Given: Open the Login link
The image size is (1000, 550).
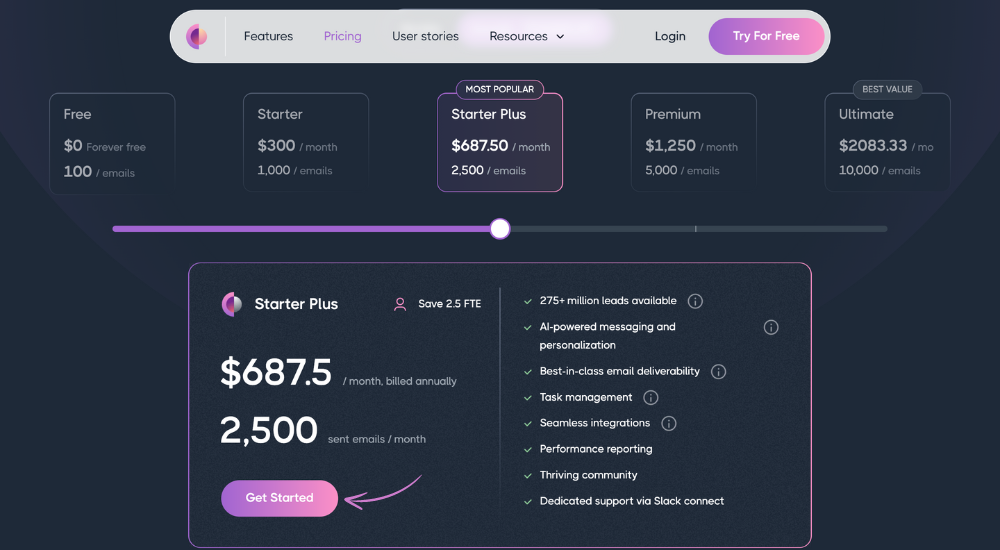Looking at the screenshot, I should (x=670, y=36).
